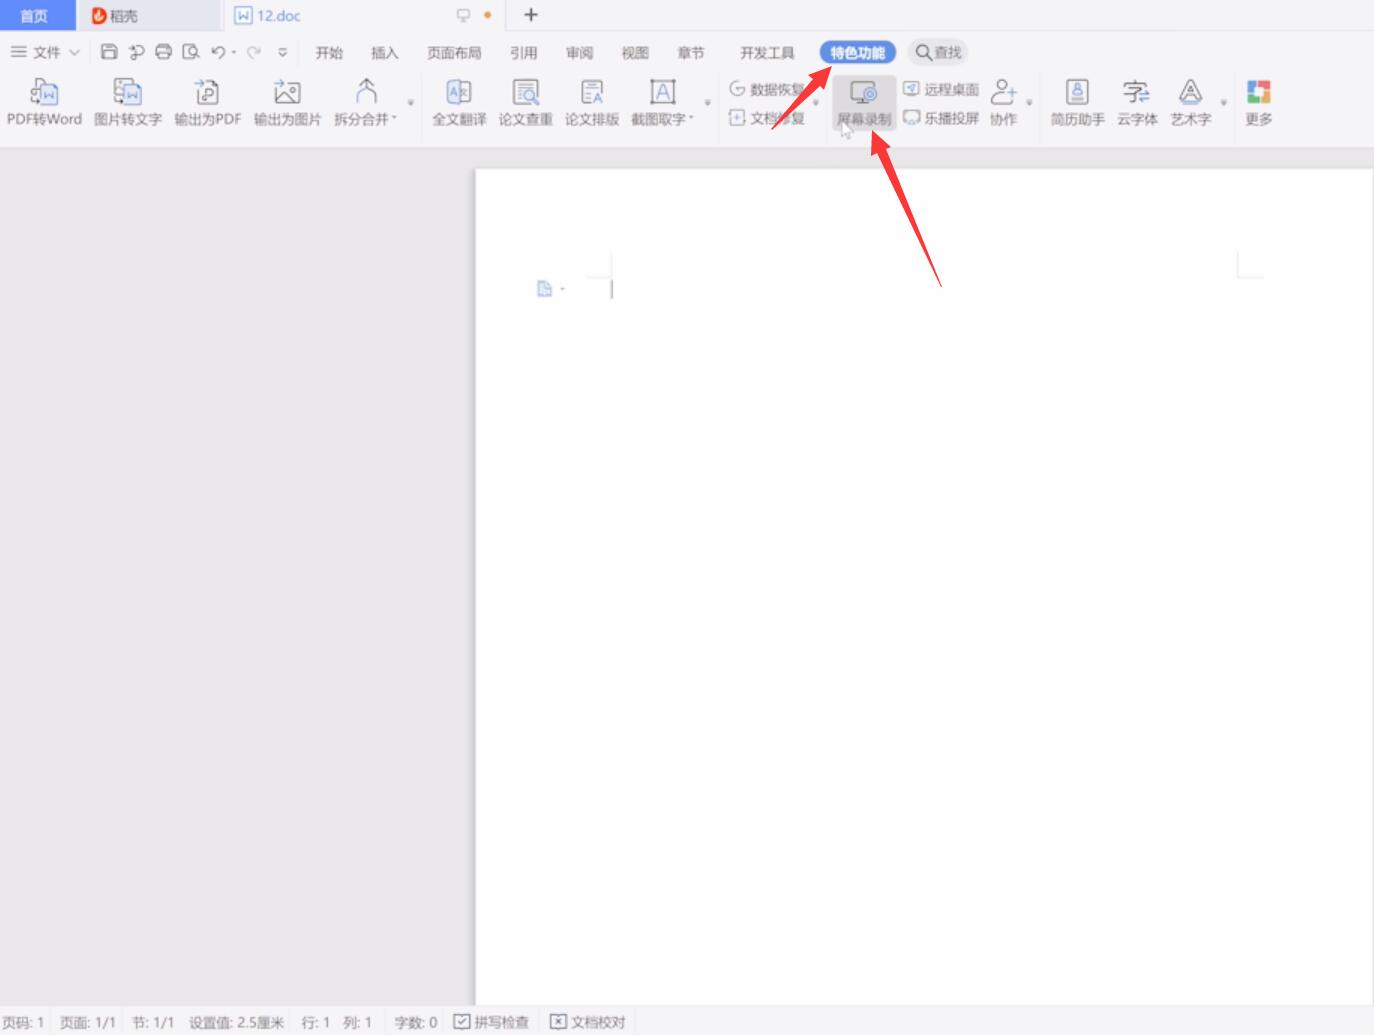The image size is (1374, 1035).
Task: Open the 开发工具 ribbon tab
Action: coord(767,53)
